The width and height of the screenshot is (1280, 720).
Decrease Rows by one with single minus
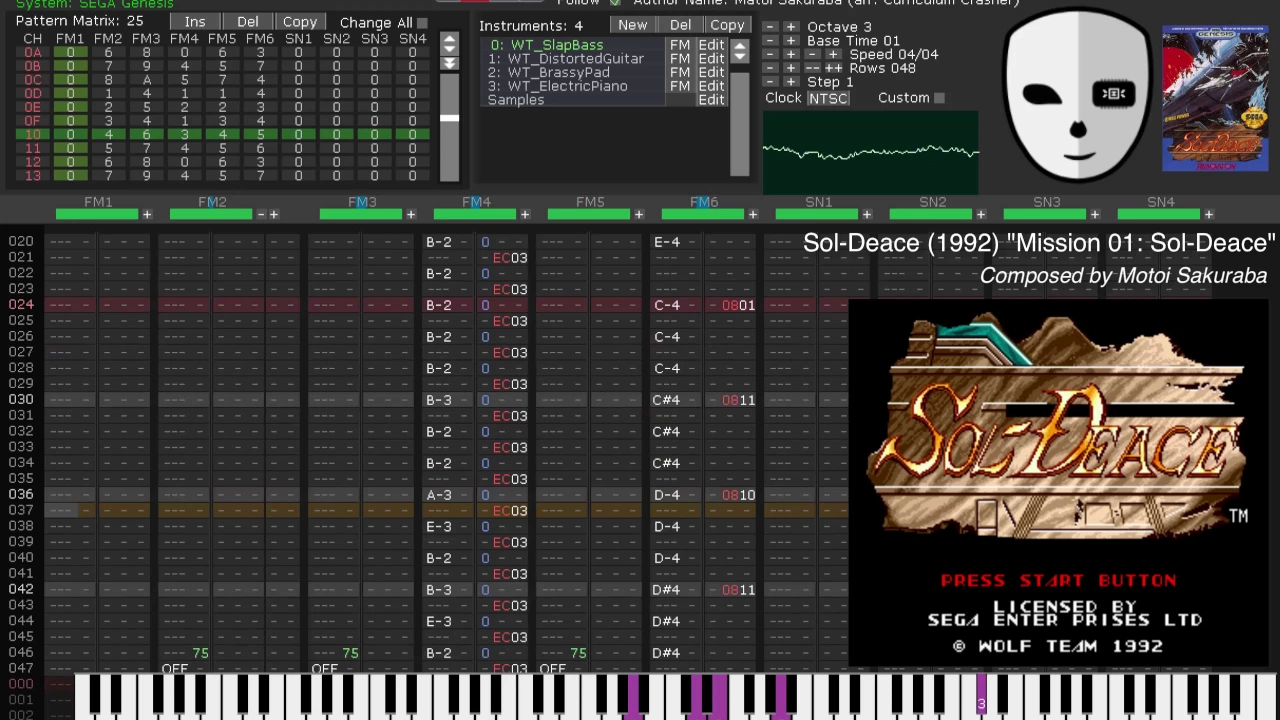[x=770, y=68]
